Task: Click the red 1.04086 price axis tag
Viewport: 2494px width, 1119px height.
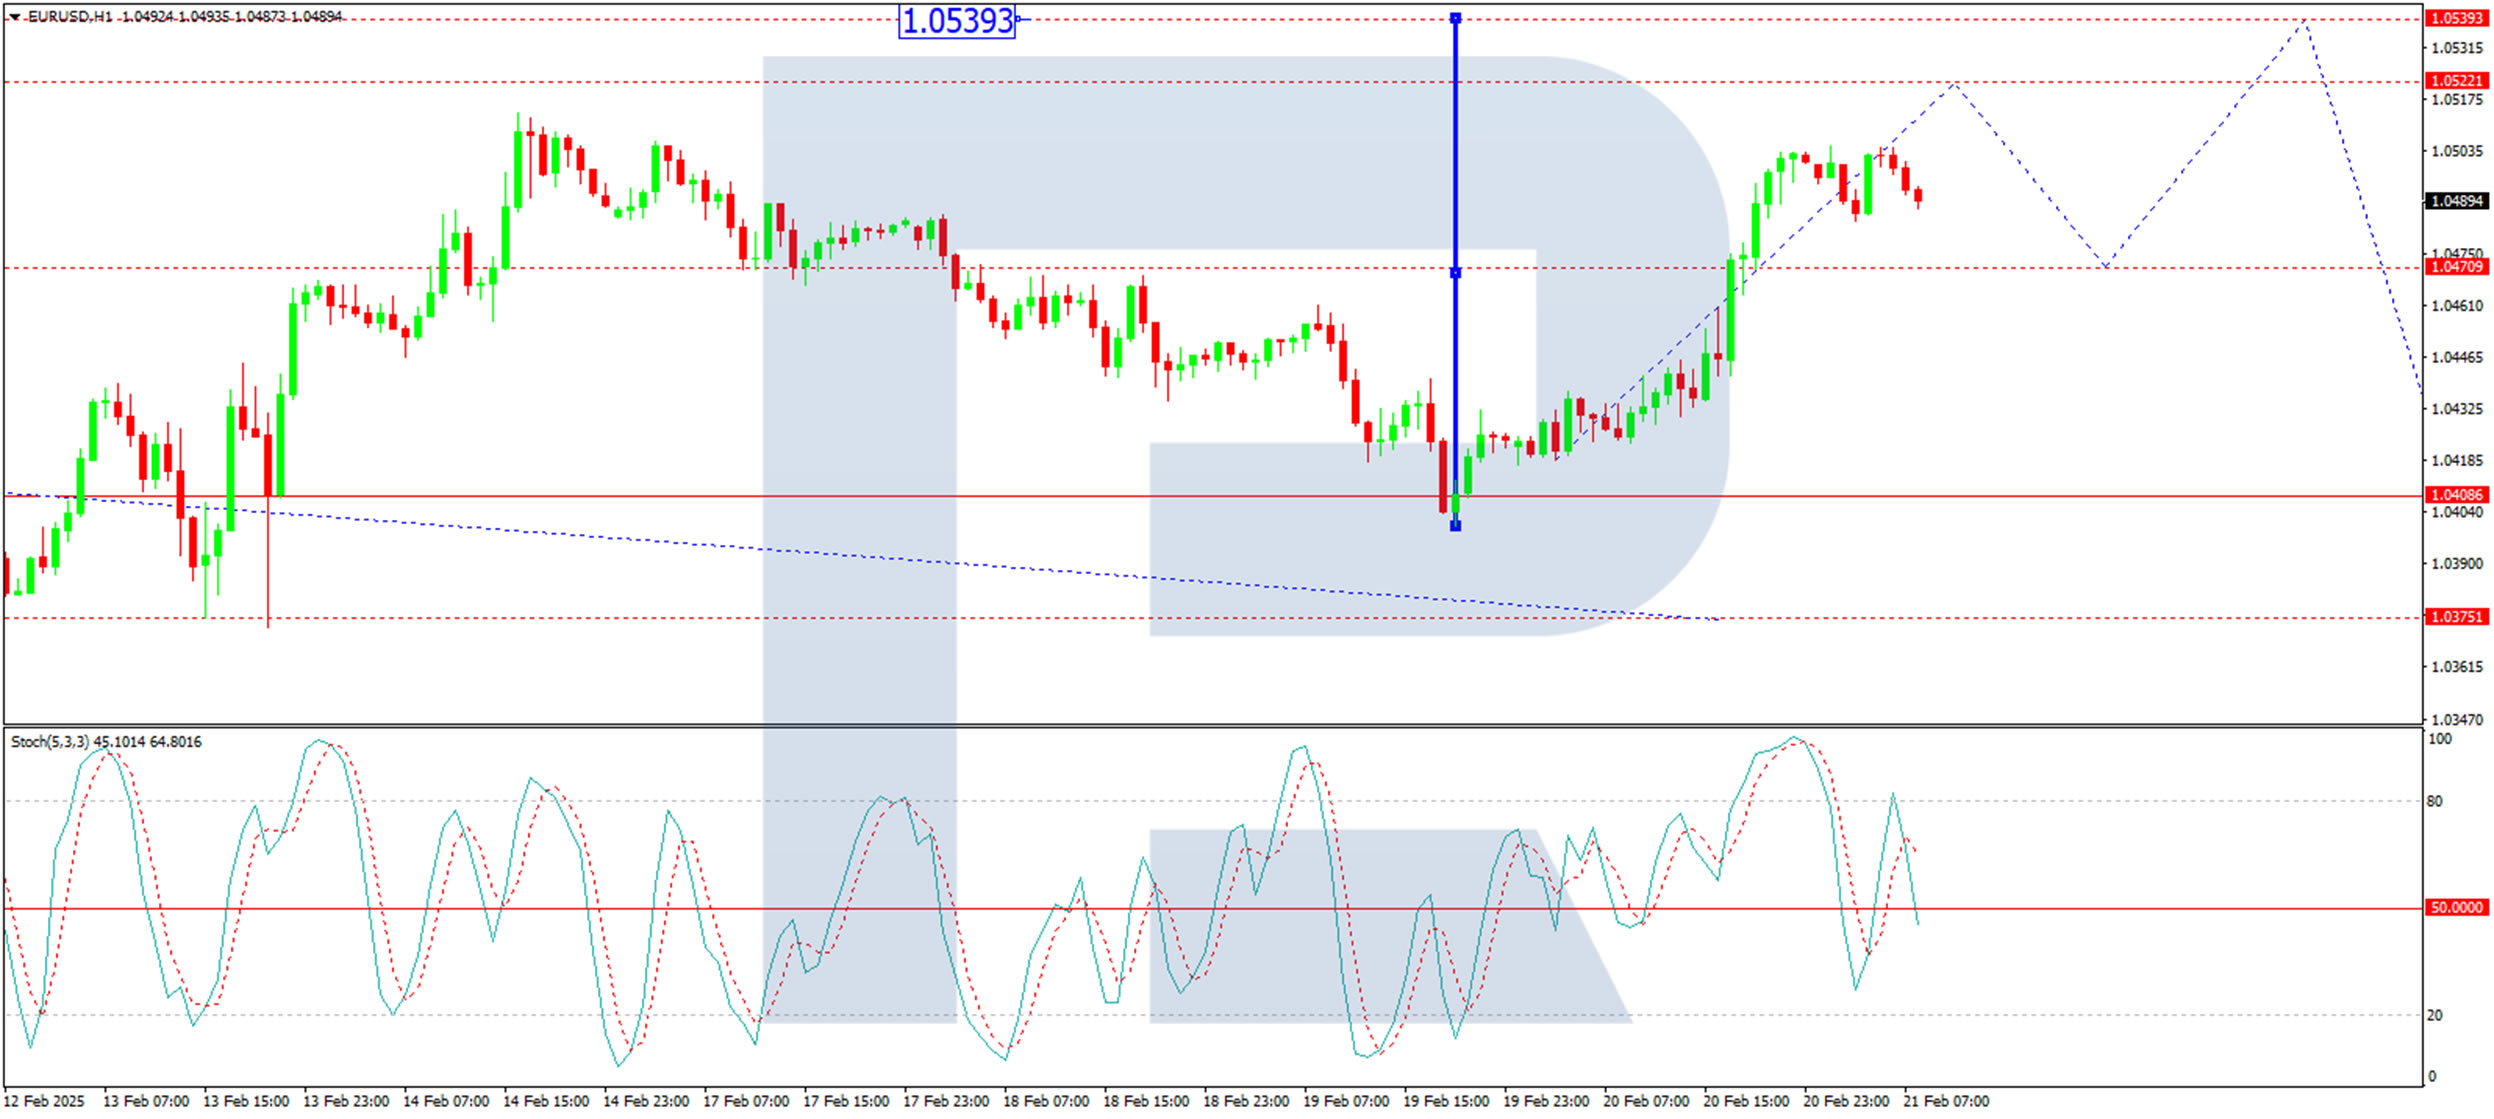Action: (2456, 495)
